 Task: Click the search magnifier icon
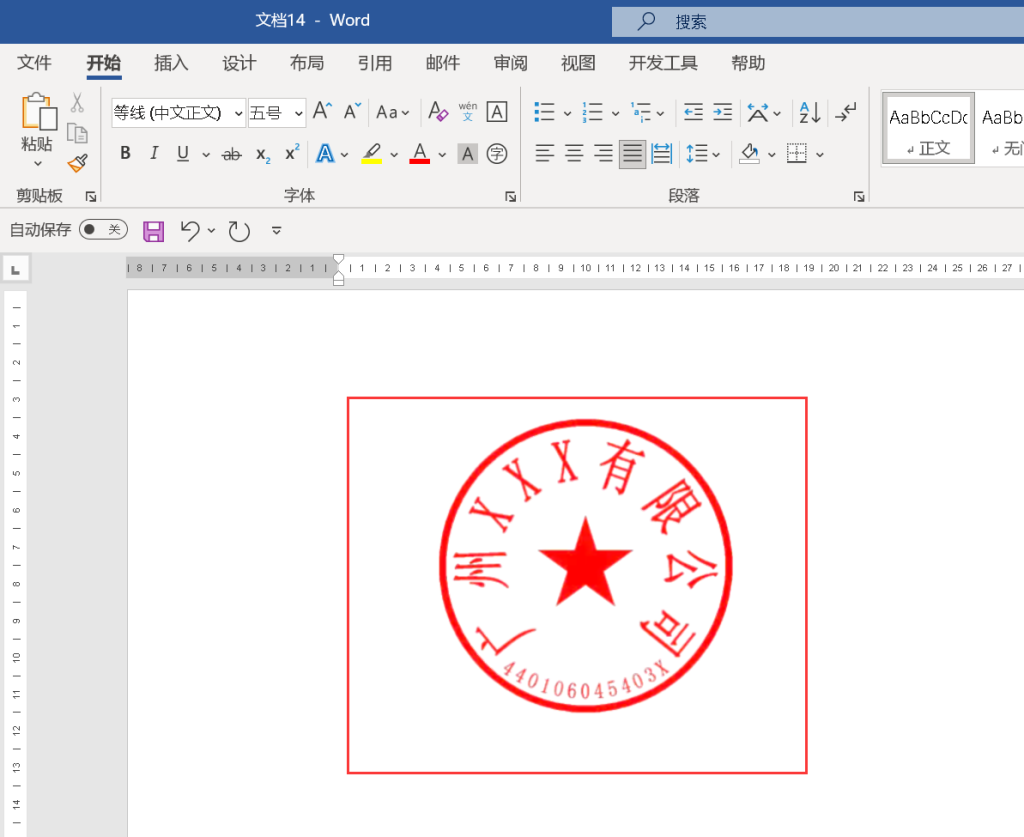[646, 21]
